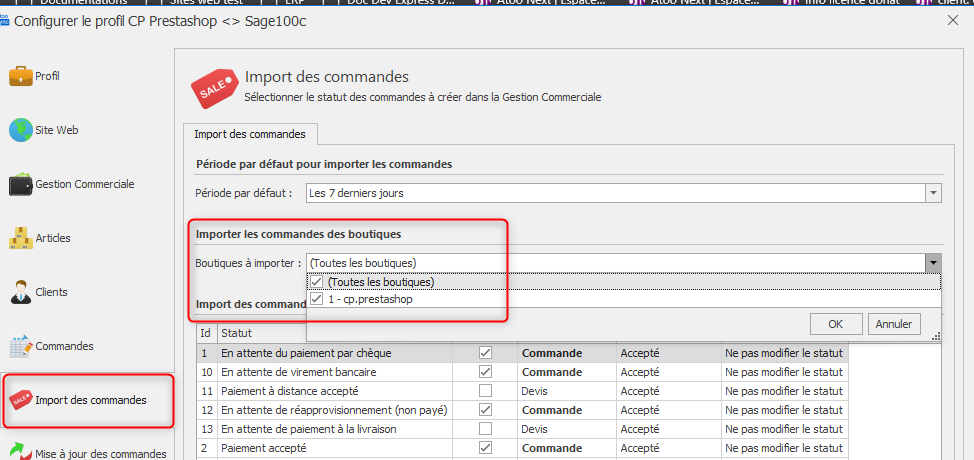Viewport: 974px width, 460px height.
Task: Open the Commandes settings page
Action: point(65,346)
